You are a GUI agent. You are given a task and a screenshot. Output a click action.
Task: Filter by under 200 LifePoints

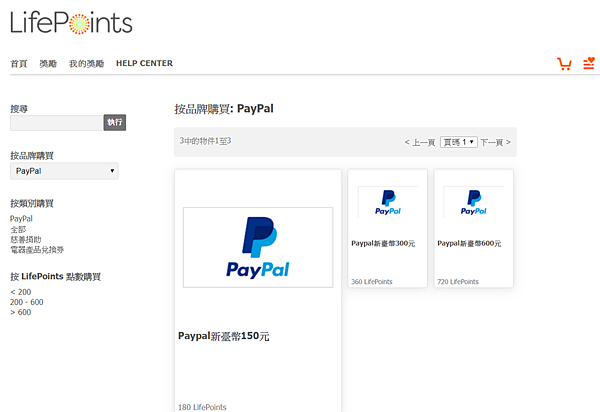pos(21,292)
